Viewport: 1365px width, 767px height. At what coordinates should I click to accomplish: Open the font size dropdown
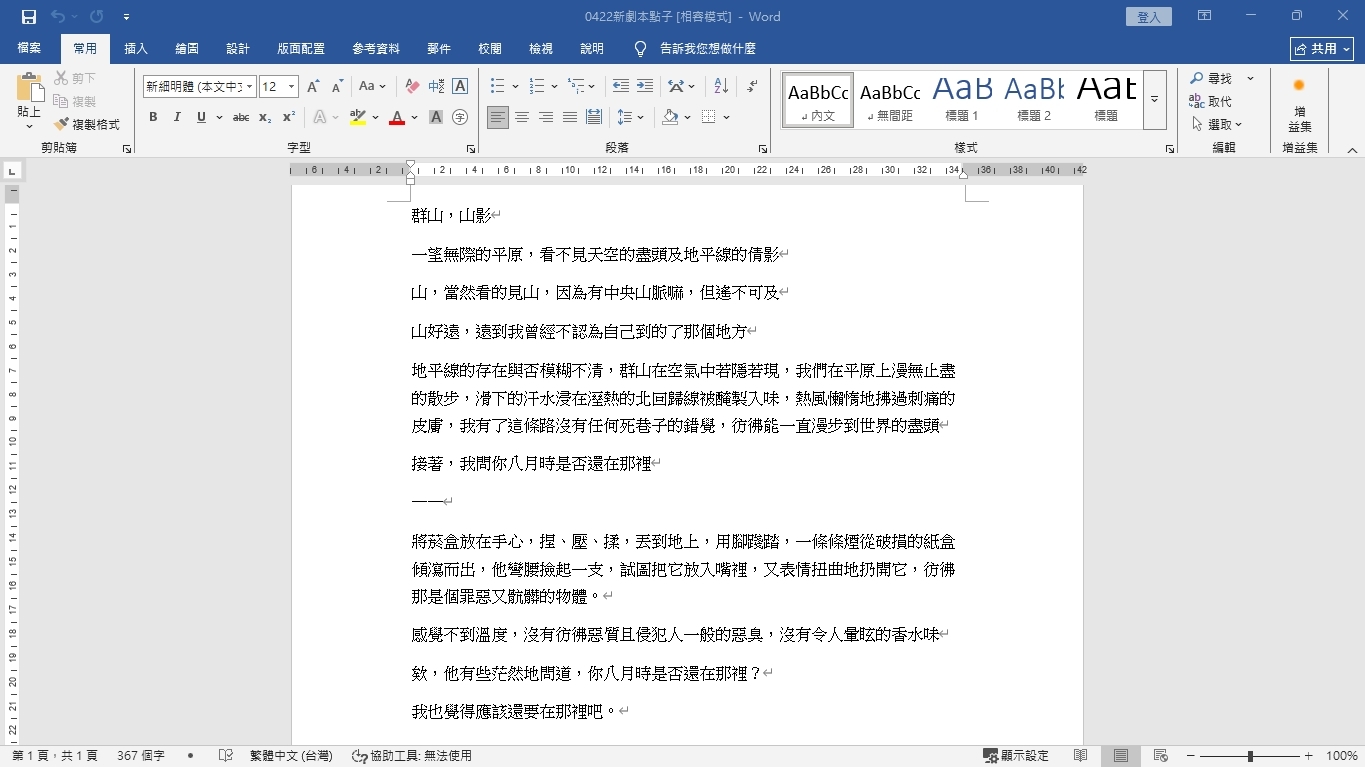click(x=291, y=87)
